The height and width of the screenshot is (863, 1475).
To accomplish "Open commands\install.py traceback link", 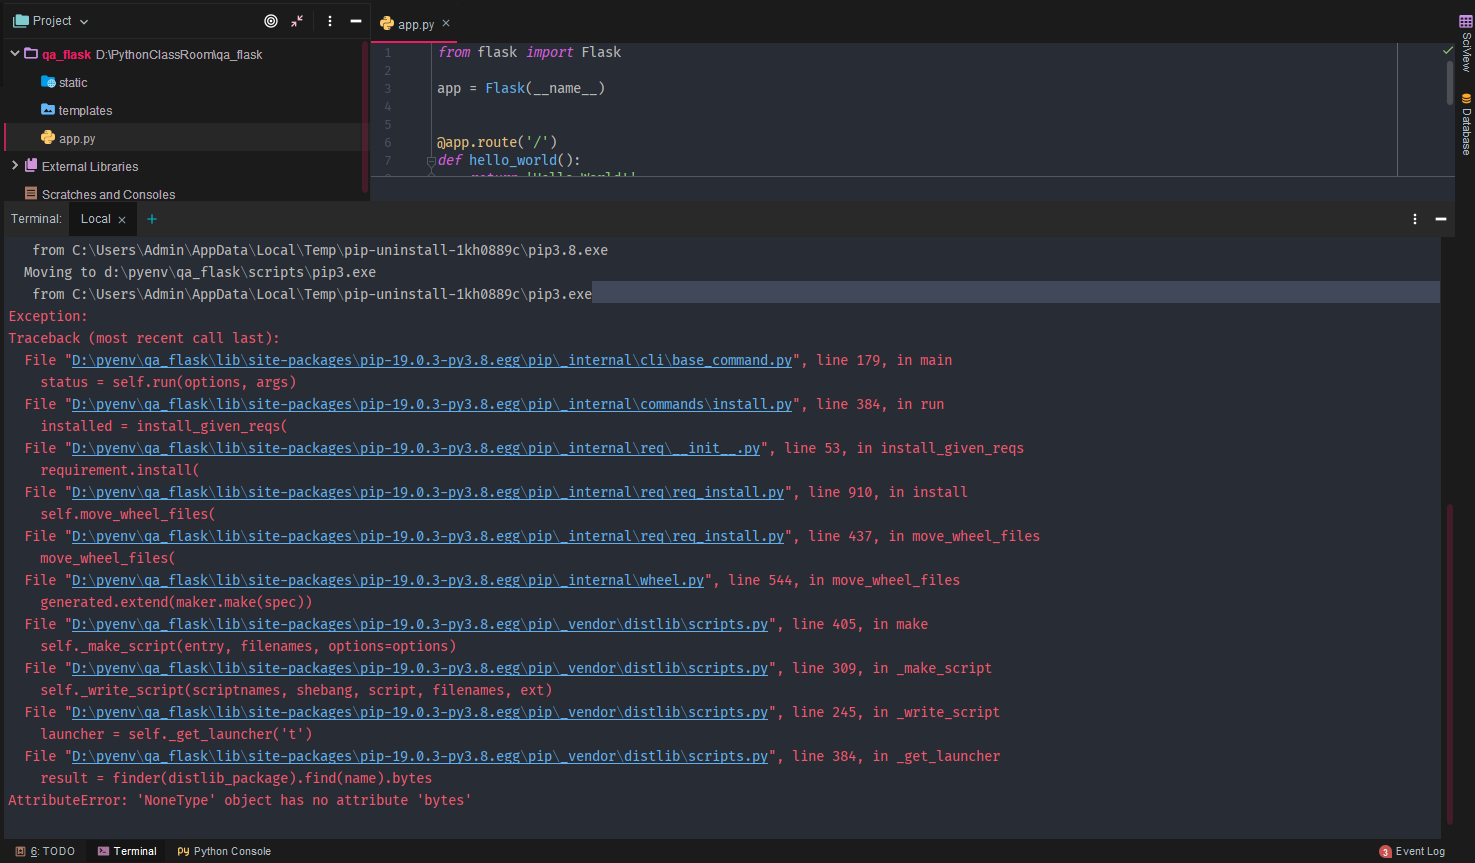I will click(432, 404).
